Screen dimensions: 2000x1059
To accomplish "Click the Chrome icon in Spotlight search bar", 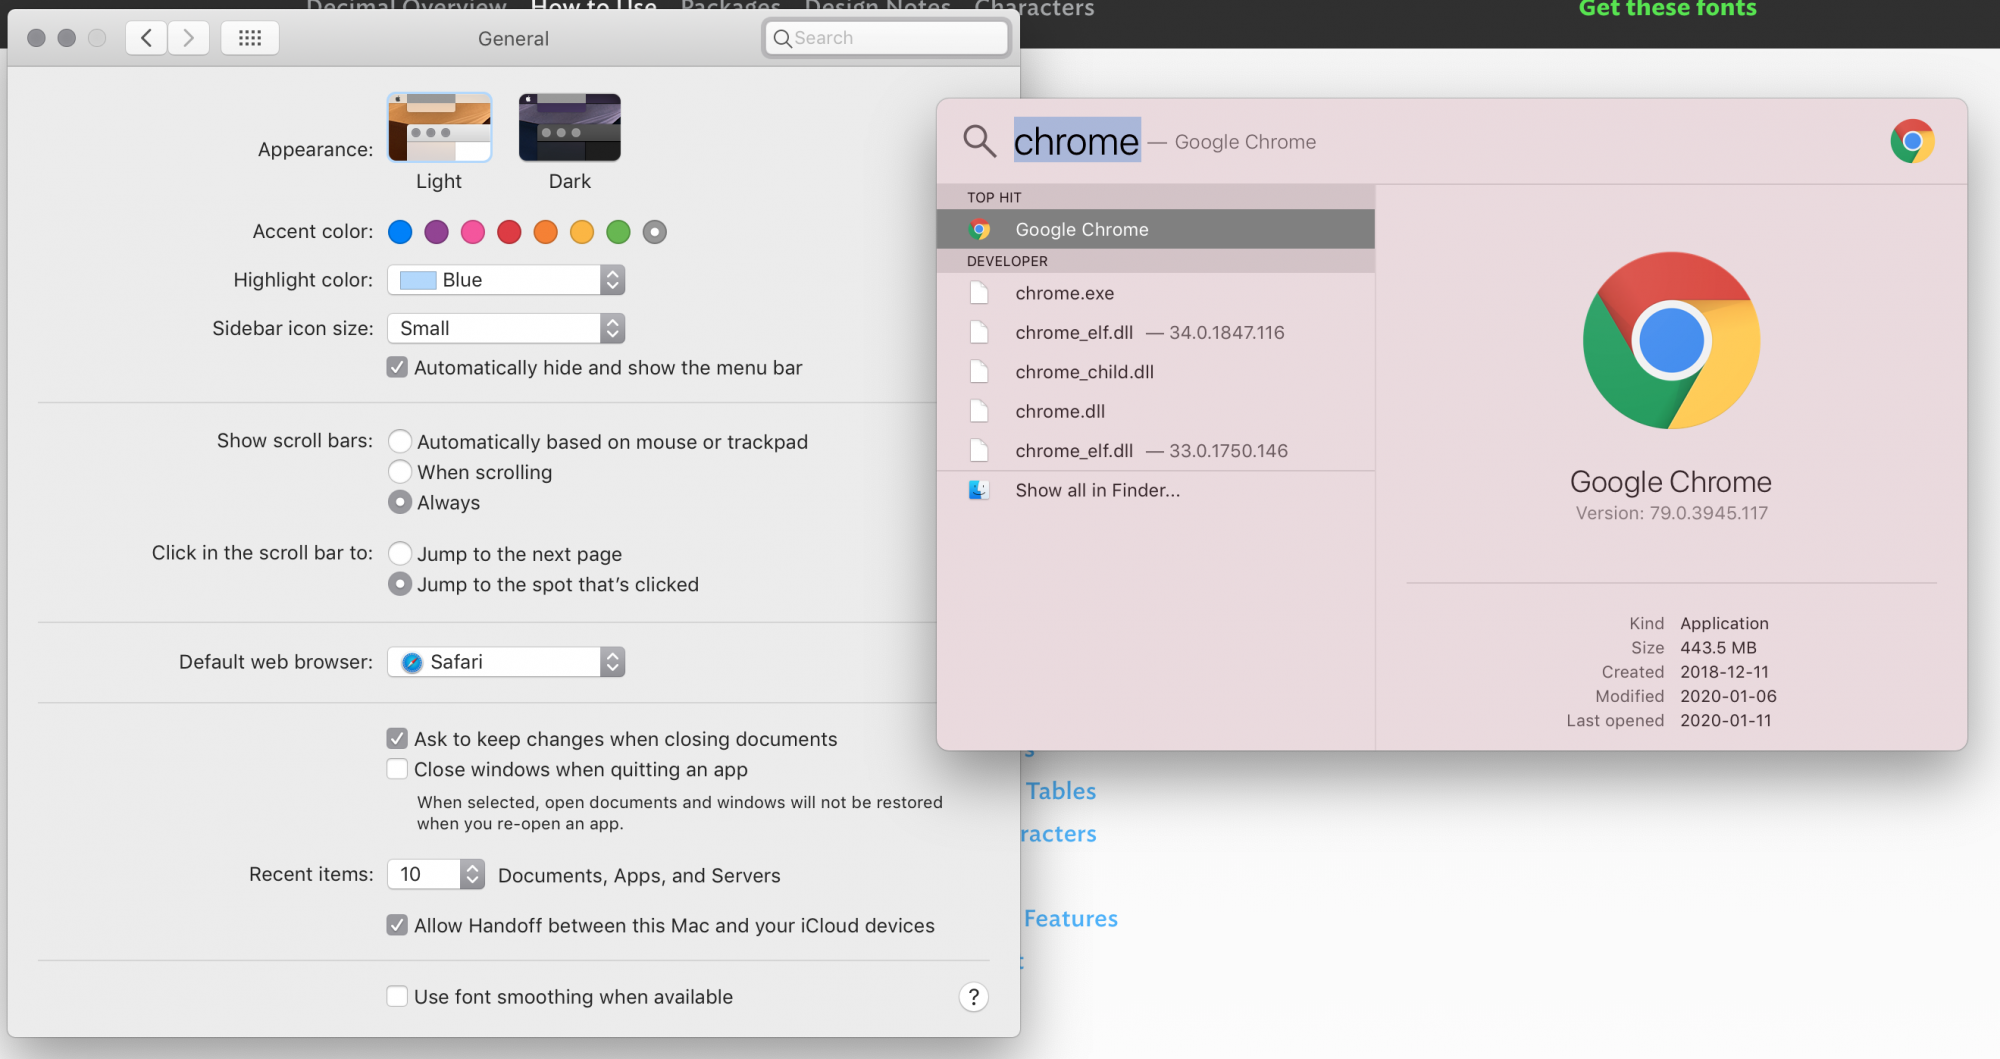I will (x=1912, y=141).
